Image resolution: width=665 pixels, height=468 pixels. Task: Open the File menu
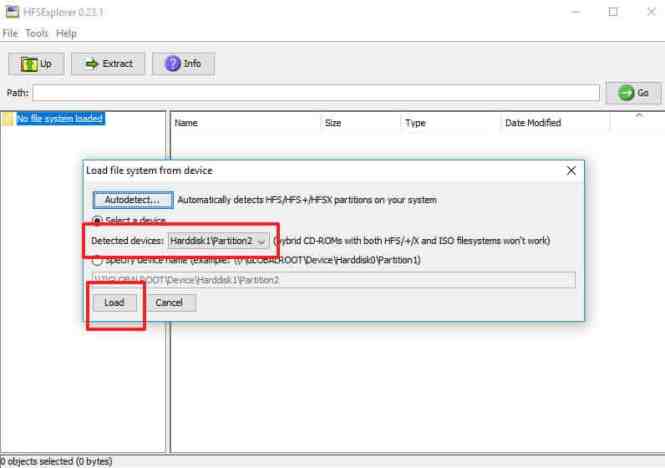point(10,33)
